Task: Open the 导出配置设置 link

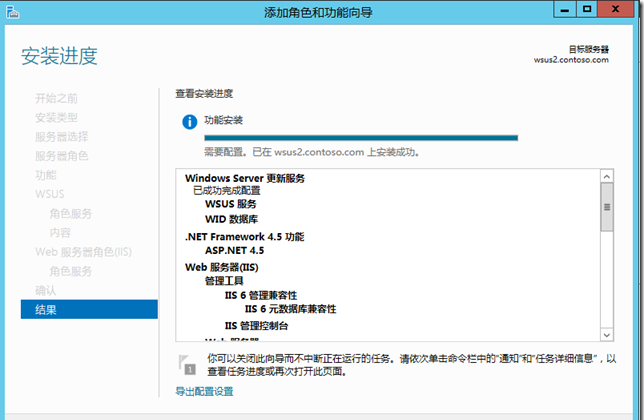Action: [x=204, y=391]
